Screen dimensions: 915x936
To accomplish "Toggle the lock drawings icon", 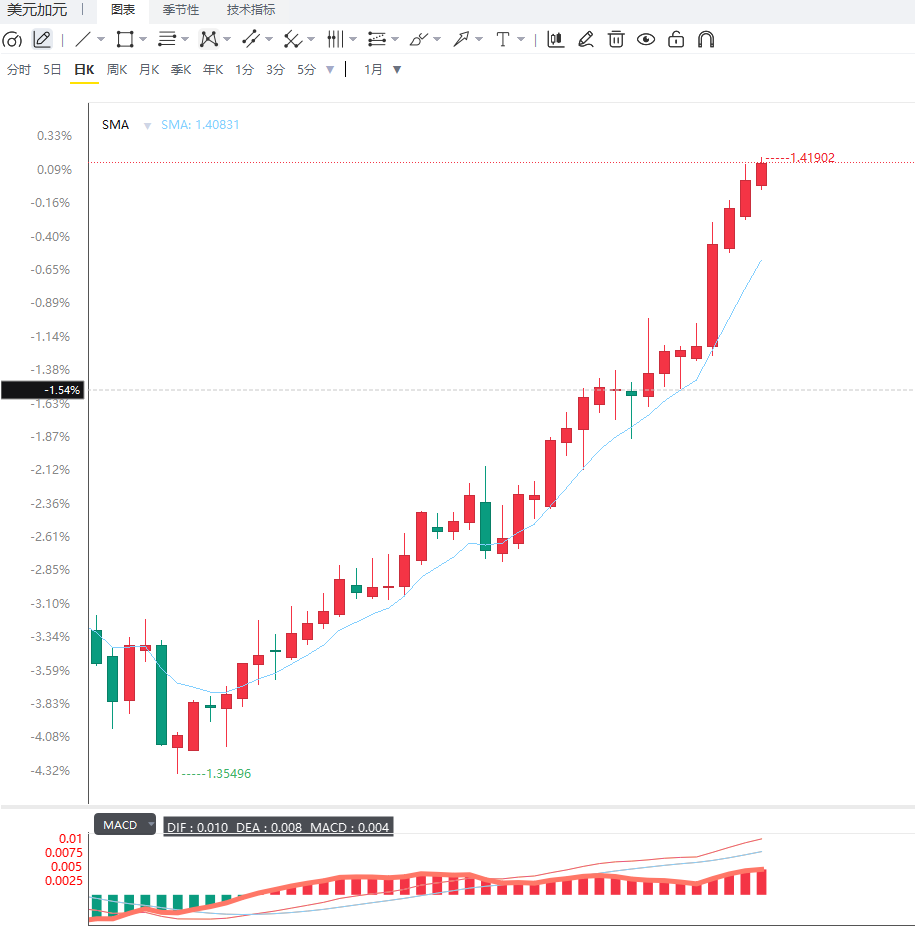I will click(676, 39).
